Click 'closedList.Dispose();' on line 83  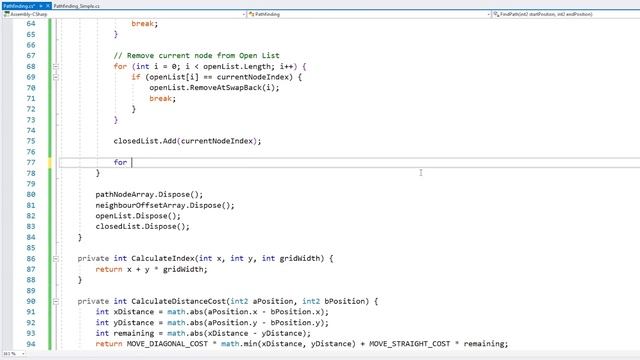coord(142,227)
